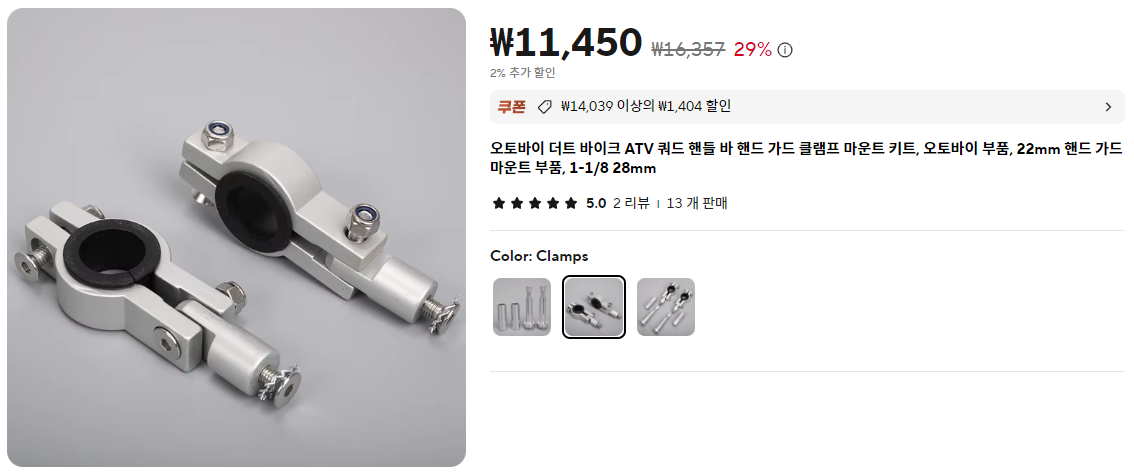Click the crossed-out ₩16,357 original price
1134x475 pixels.
688,49
